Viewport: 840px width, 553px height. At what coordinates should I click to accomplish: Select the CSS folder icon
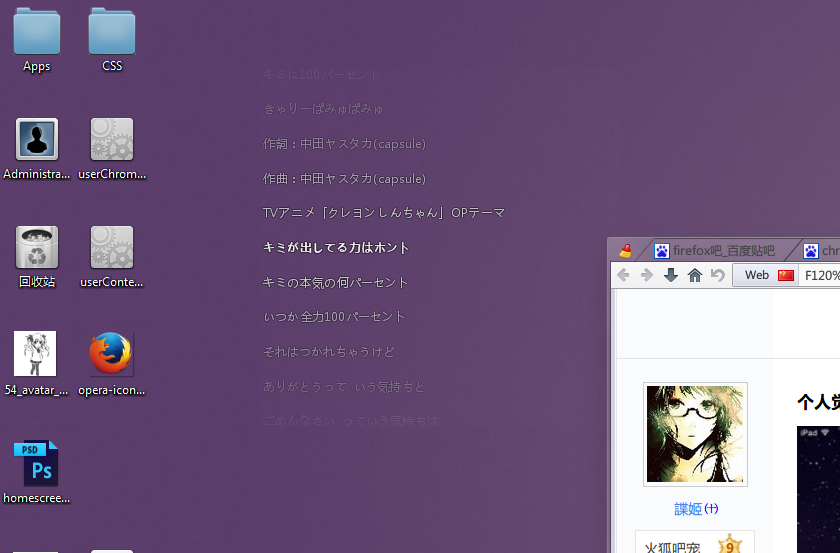pos(112,32)
